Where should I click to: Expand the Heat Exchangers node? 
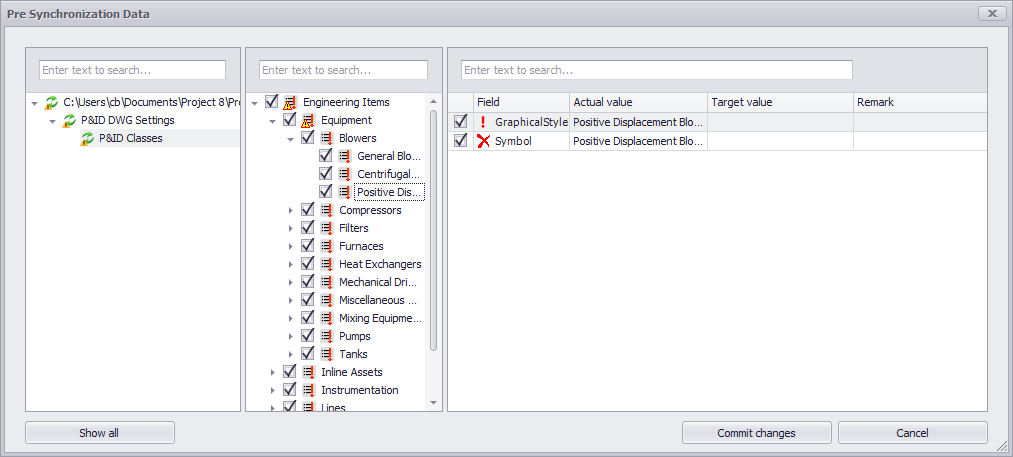point(291,265)
